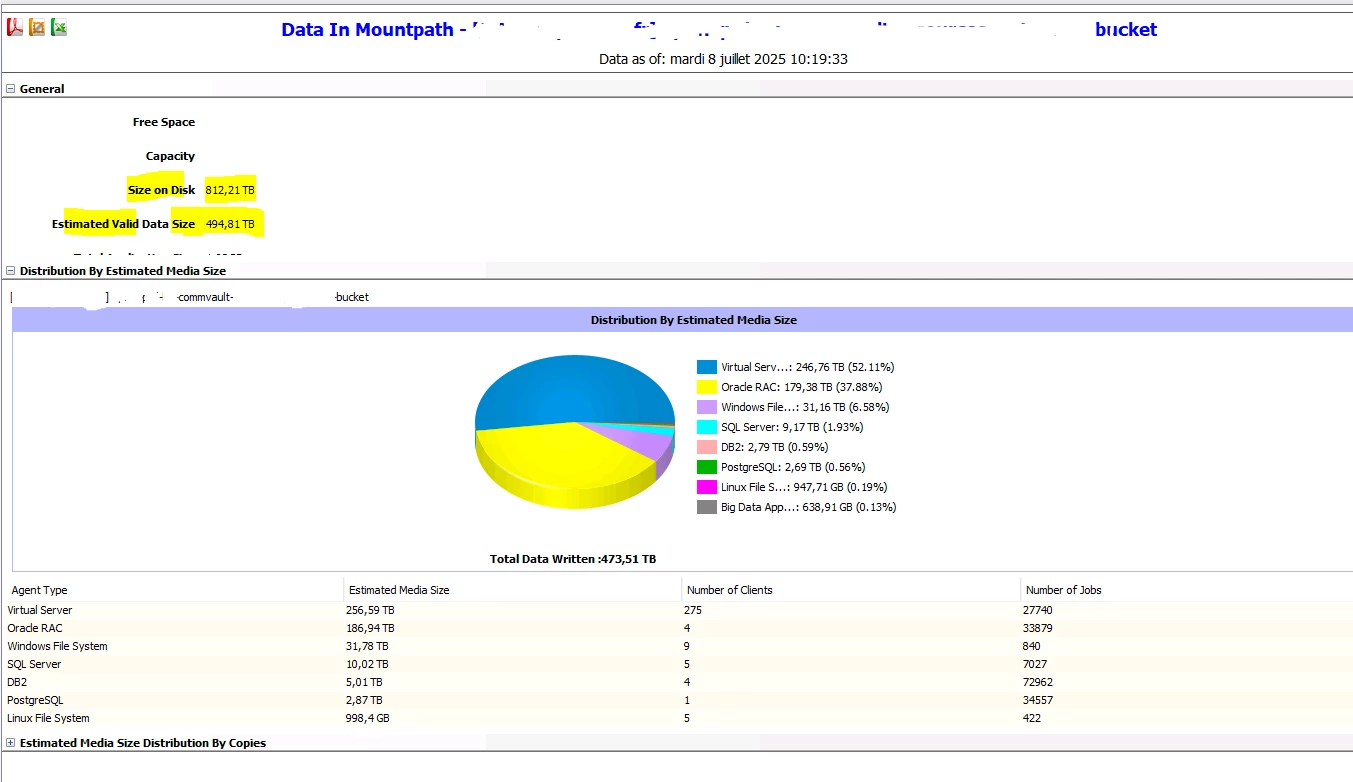Collapse Distribution By Estimated Media Size section
The height and width of the screenshot is (782, 1353).
(x=11, y=271)
